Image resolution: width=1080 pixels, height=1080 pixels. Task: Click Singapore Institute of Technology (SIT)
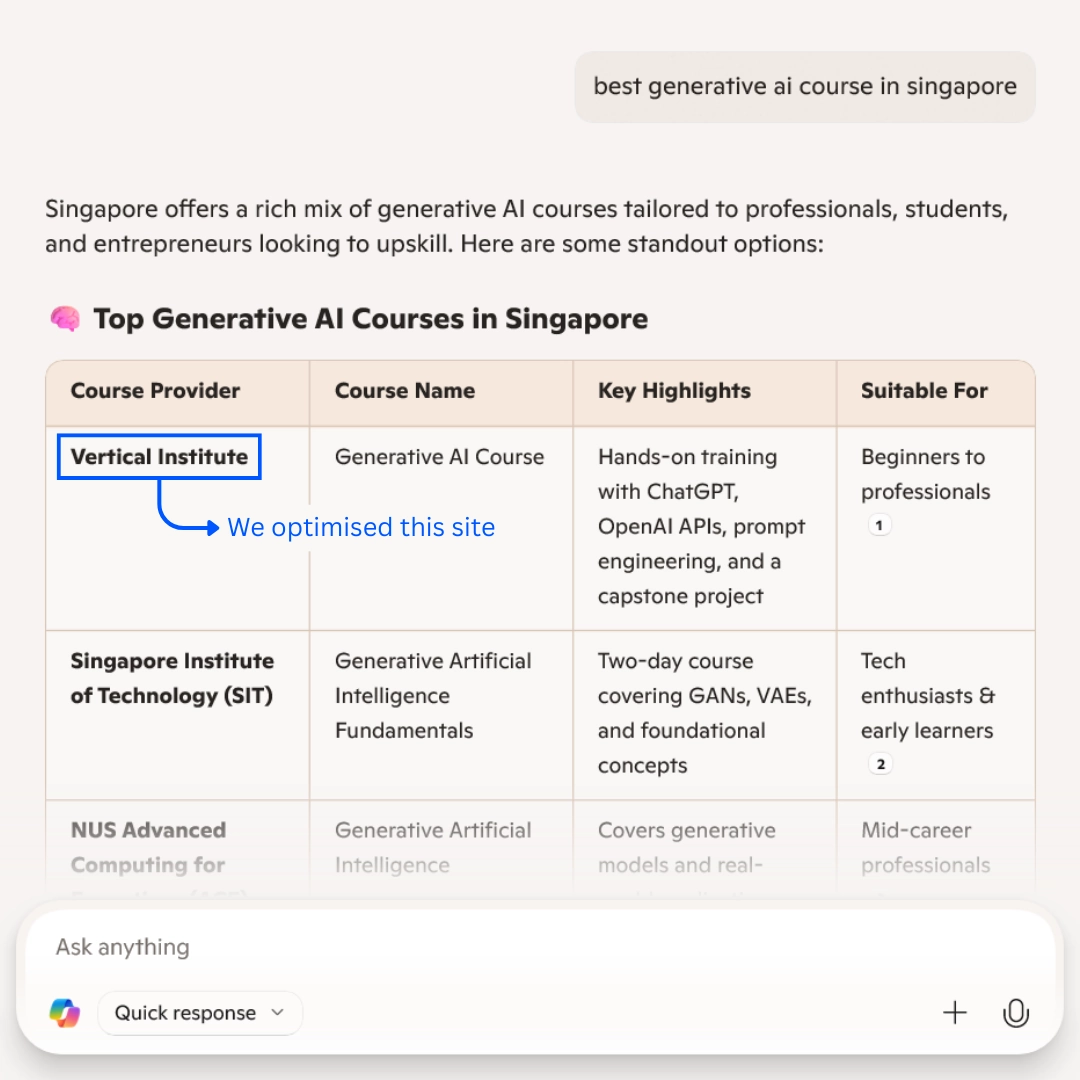point(172,678)
